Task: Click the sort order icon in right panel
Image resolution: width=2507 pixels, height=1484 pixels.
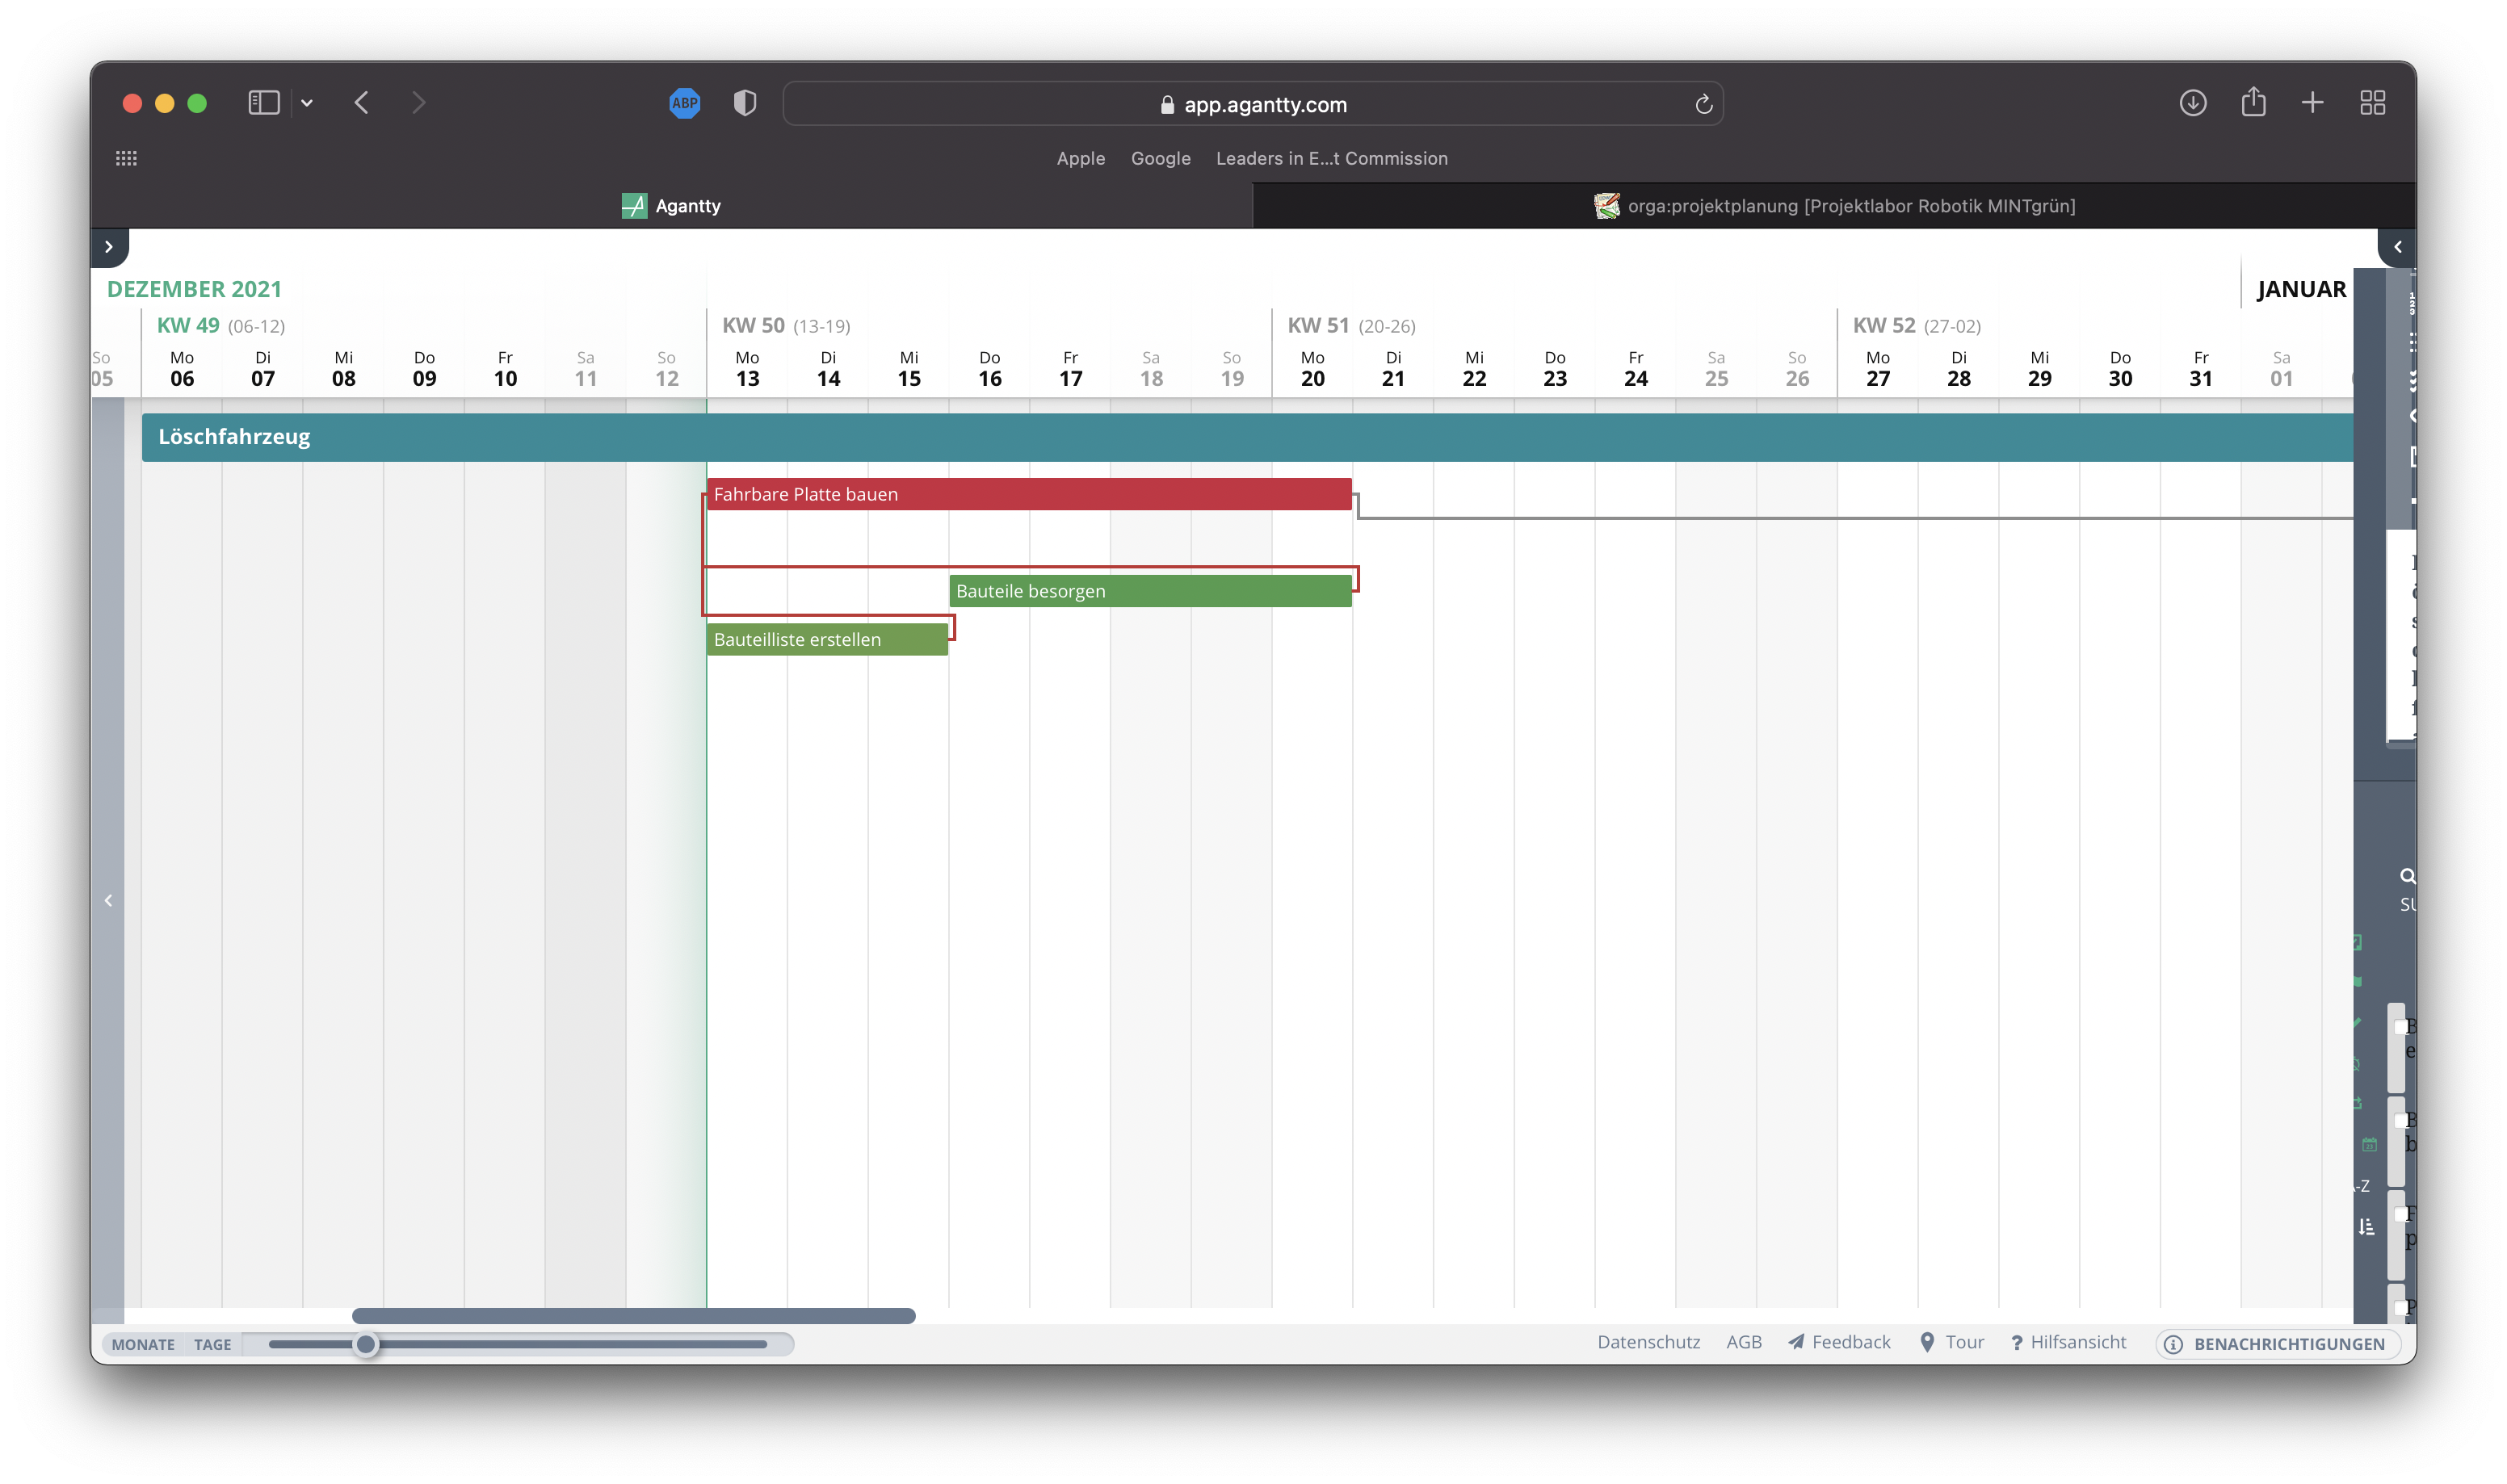Action: coord(2365,1227)
